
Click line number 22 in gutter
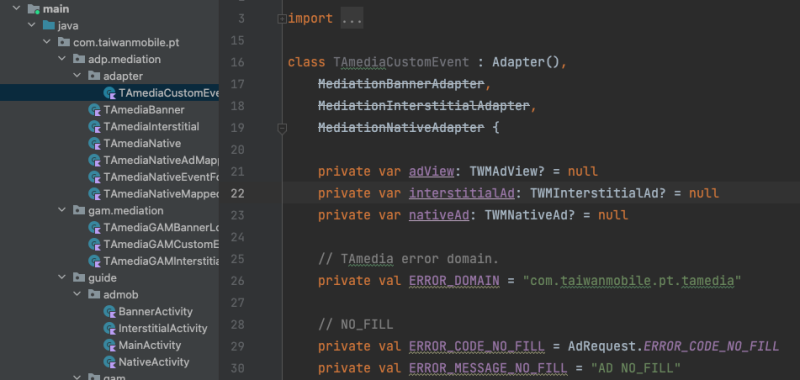tap(237, 194)
